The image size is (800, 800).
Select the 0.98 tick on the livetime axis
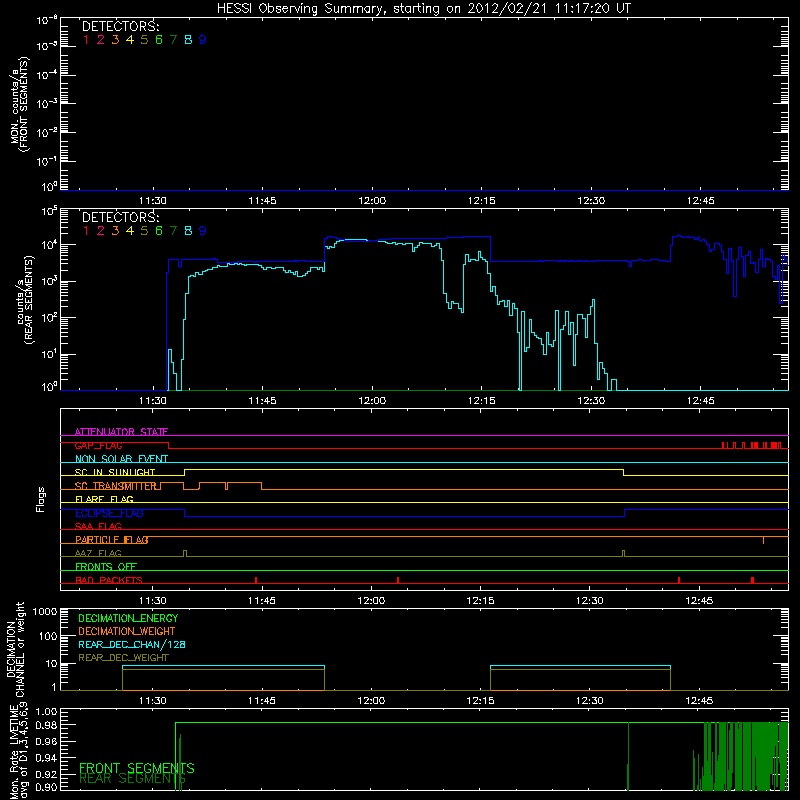coord(46,726)
